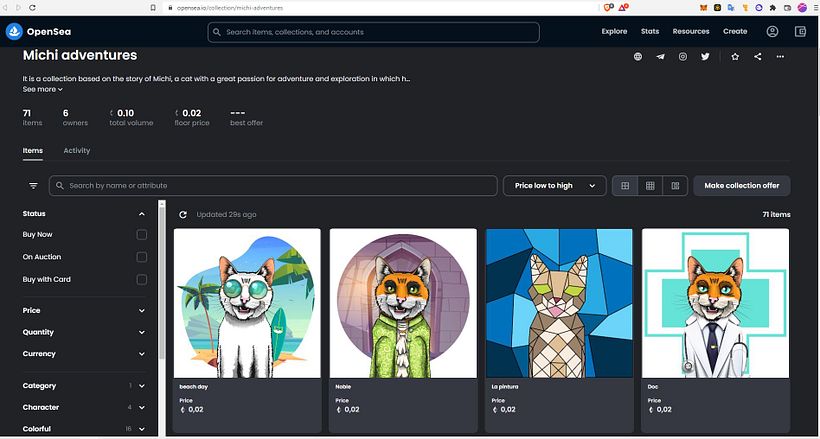The image size is (820, 439).
Task: Open the Resources menu
Action: (691, 31)
